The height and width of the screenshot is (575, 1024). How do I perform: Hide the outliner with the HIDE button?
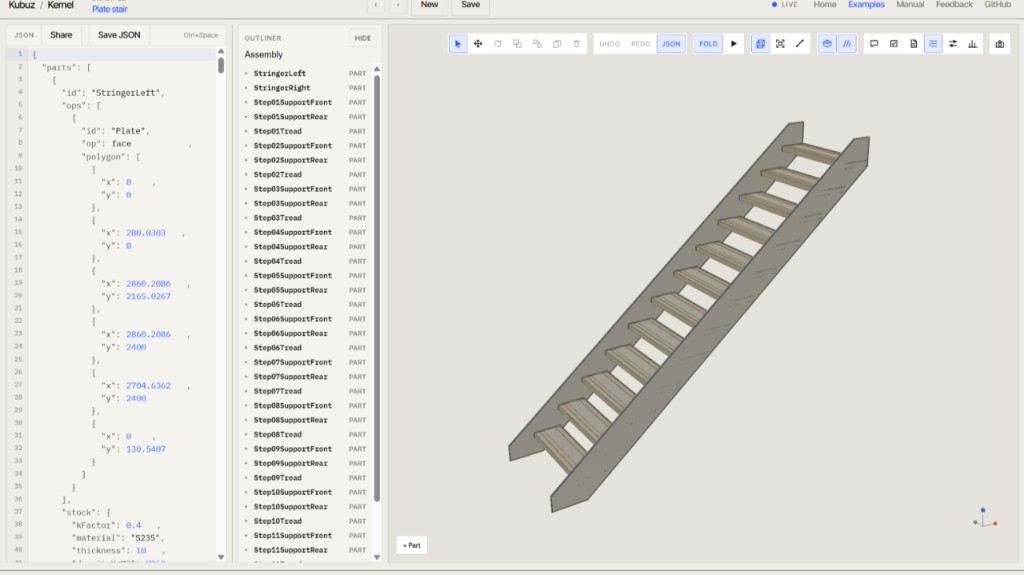[363, 38]
